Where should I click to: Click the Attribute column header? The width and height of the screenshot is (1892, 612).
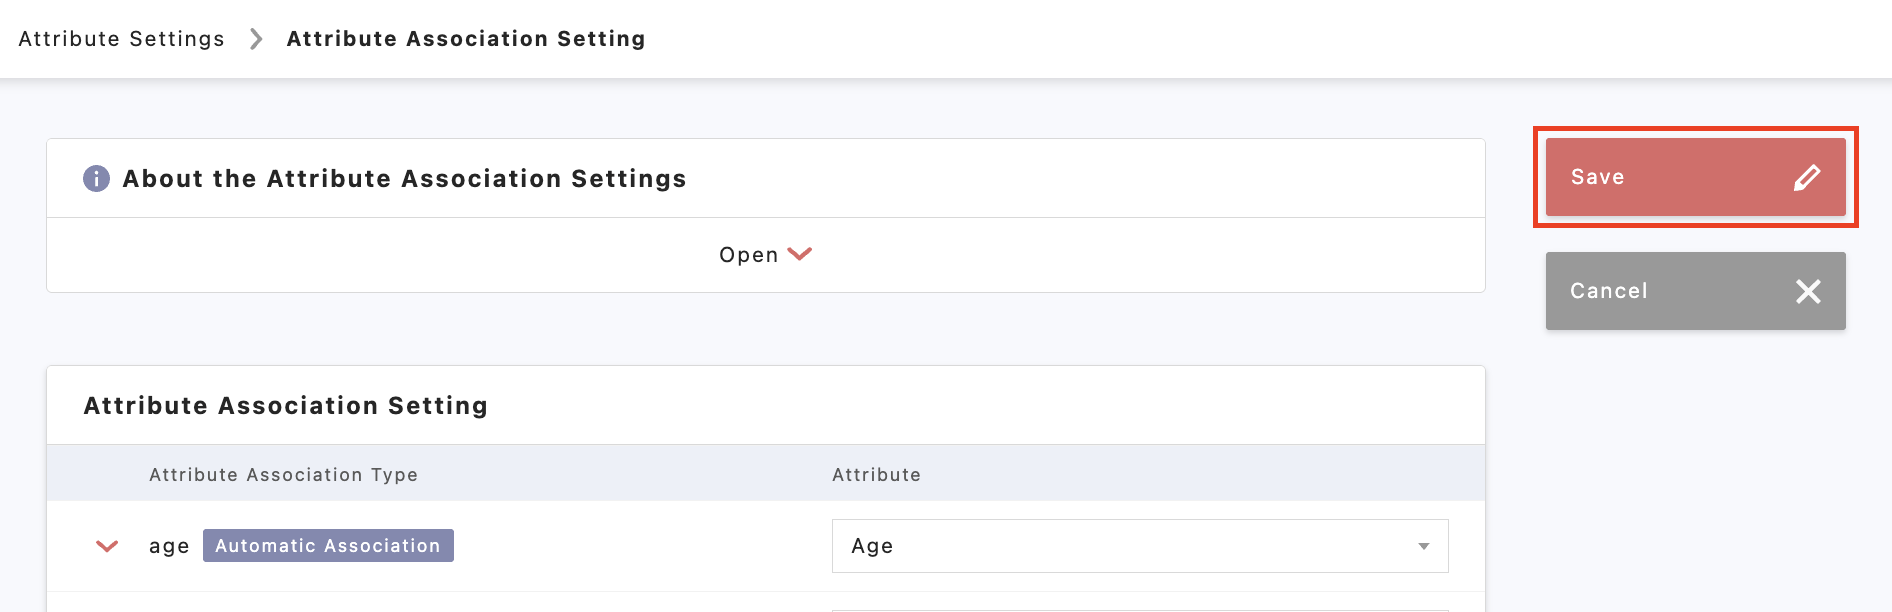pos(876,475)
